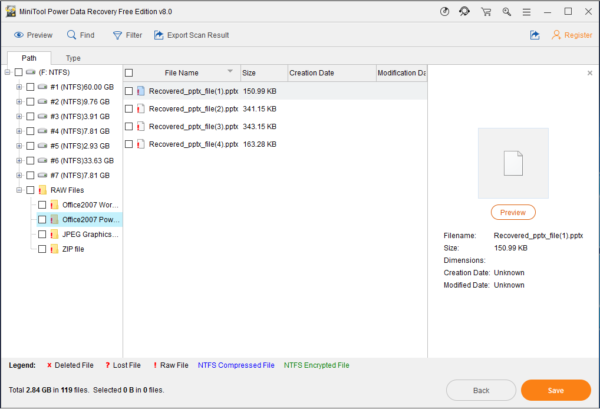
Task: Check Recovered_pptx_file(3).pptx checkbox
Action: (129, 126)
